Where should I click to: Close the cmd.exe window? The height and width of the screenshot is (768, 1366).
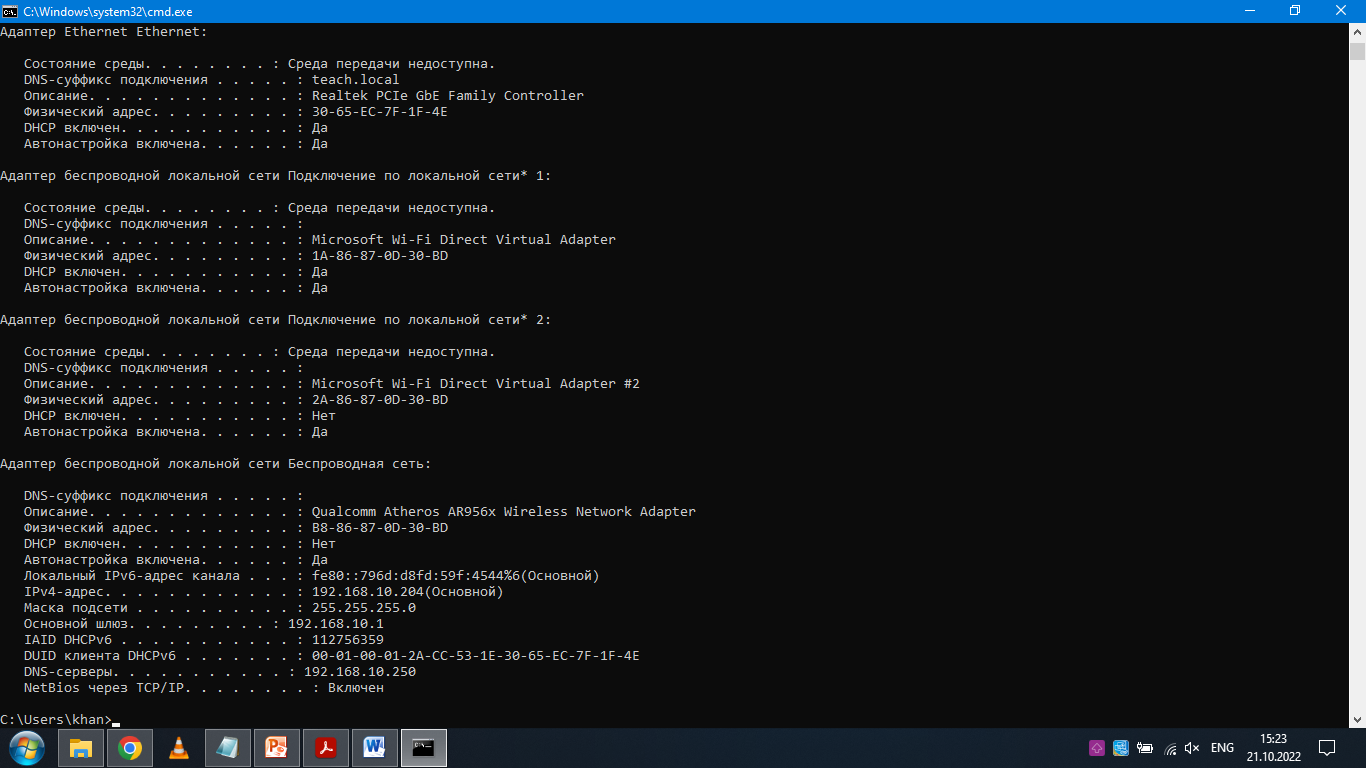click(1342, 11)
